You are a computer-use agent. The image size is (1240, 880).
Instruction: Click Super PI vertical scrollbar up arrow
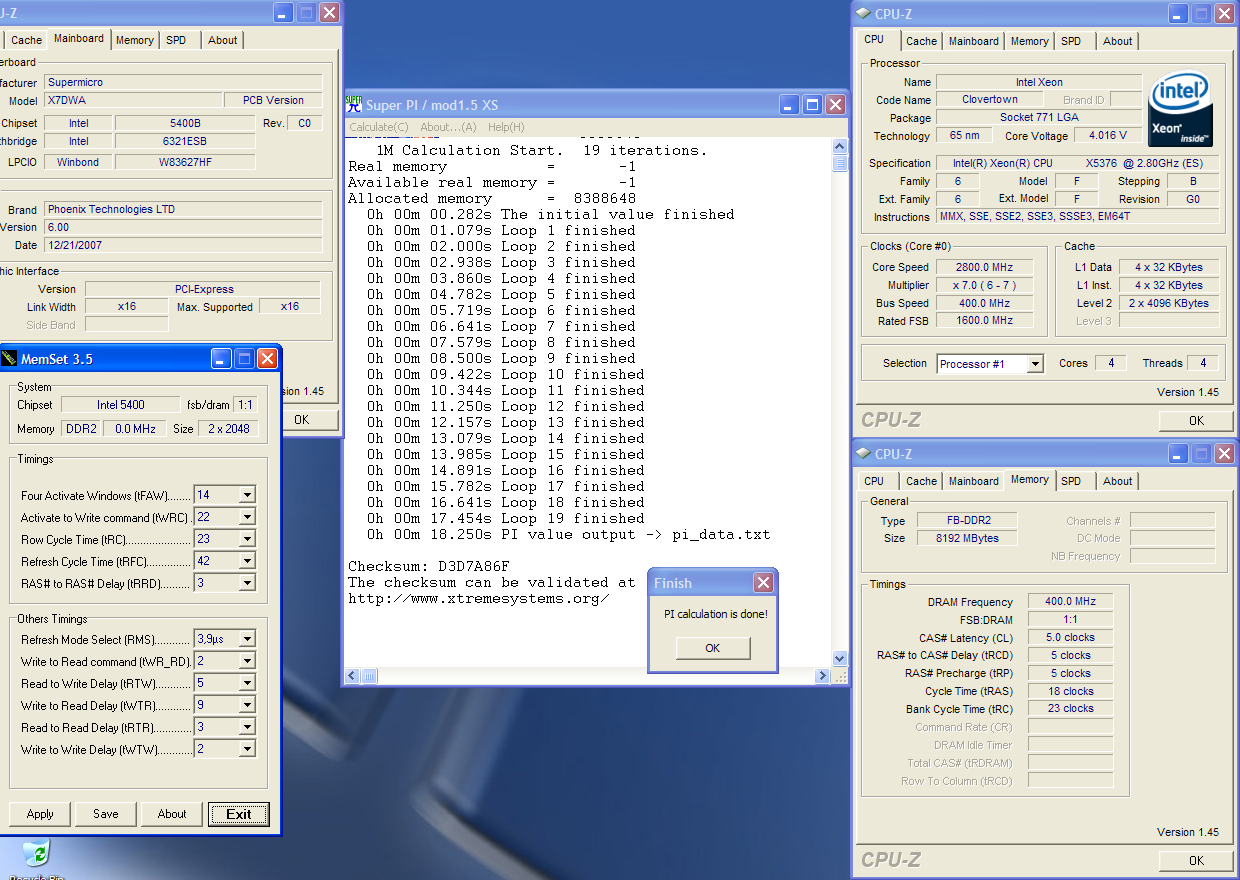click(x=840, y=146)
